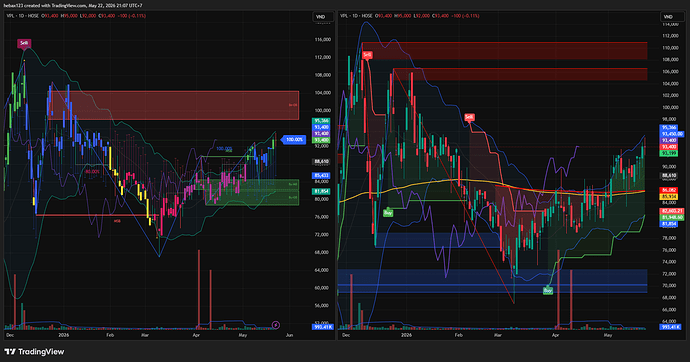Screen dimensions: 690x362
Task: Select the magenta Sell signal label on left chart
Action: tap(24, 43)
